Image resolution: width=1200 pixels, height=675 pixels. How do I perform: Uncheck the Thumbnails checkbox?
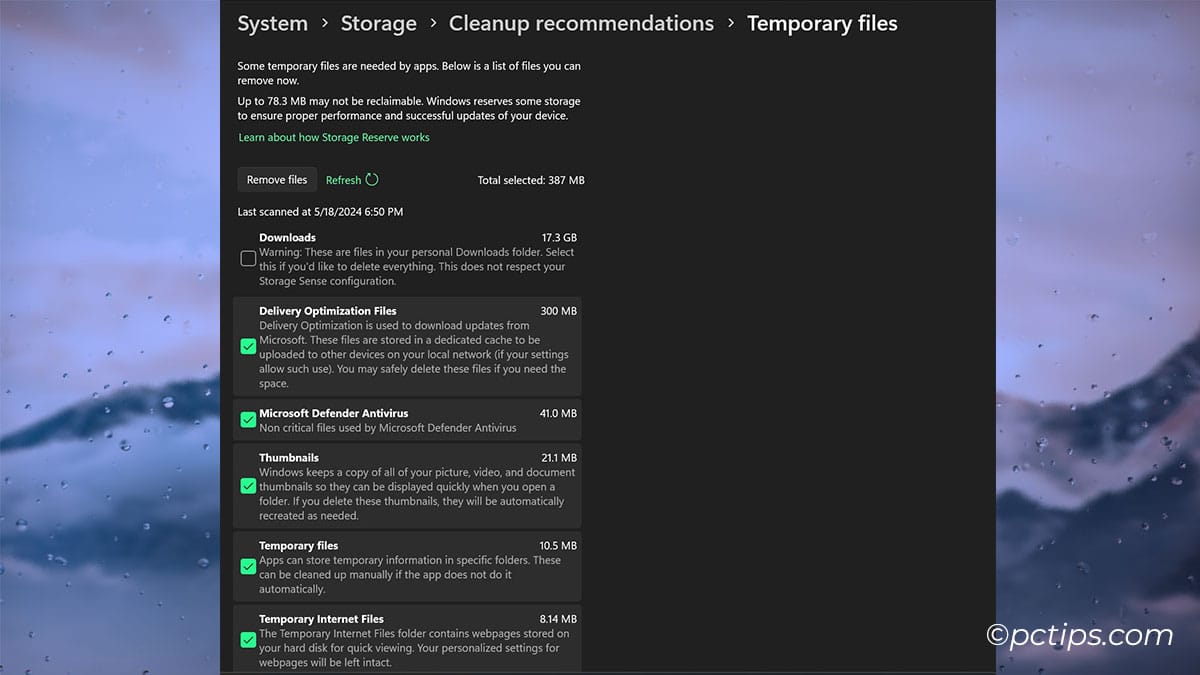tap(247, 486)
